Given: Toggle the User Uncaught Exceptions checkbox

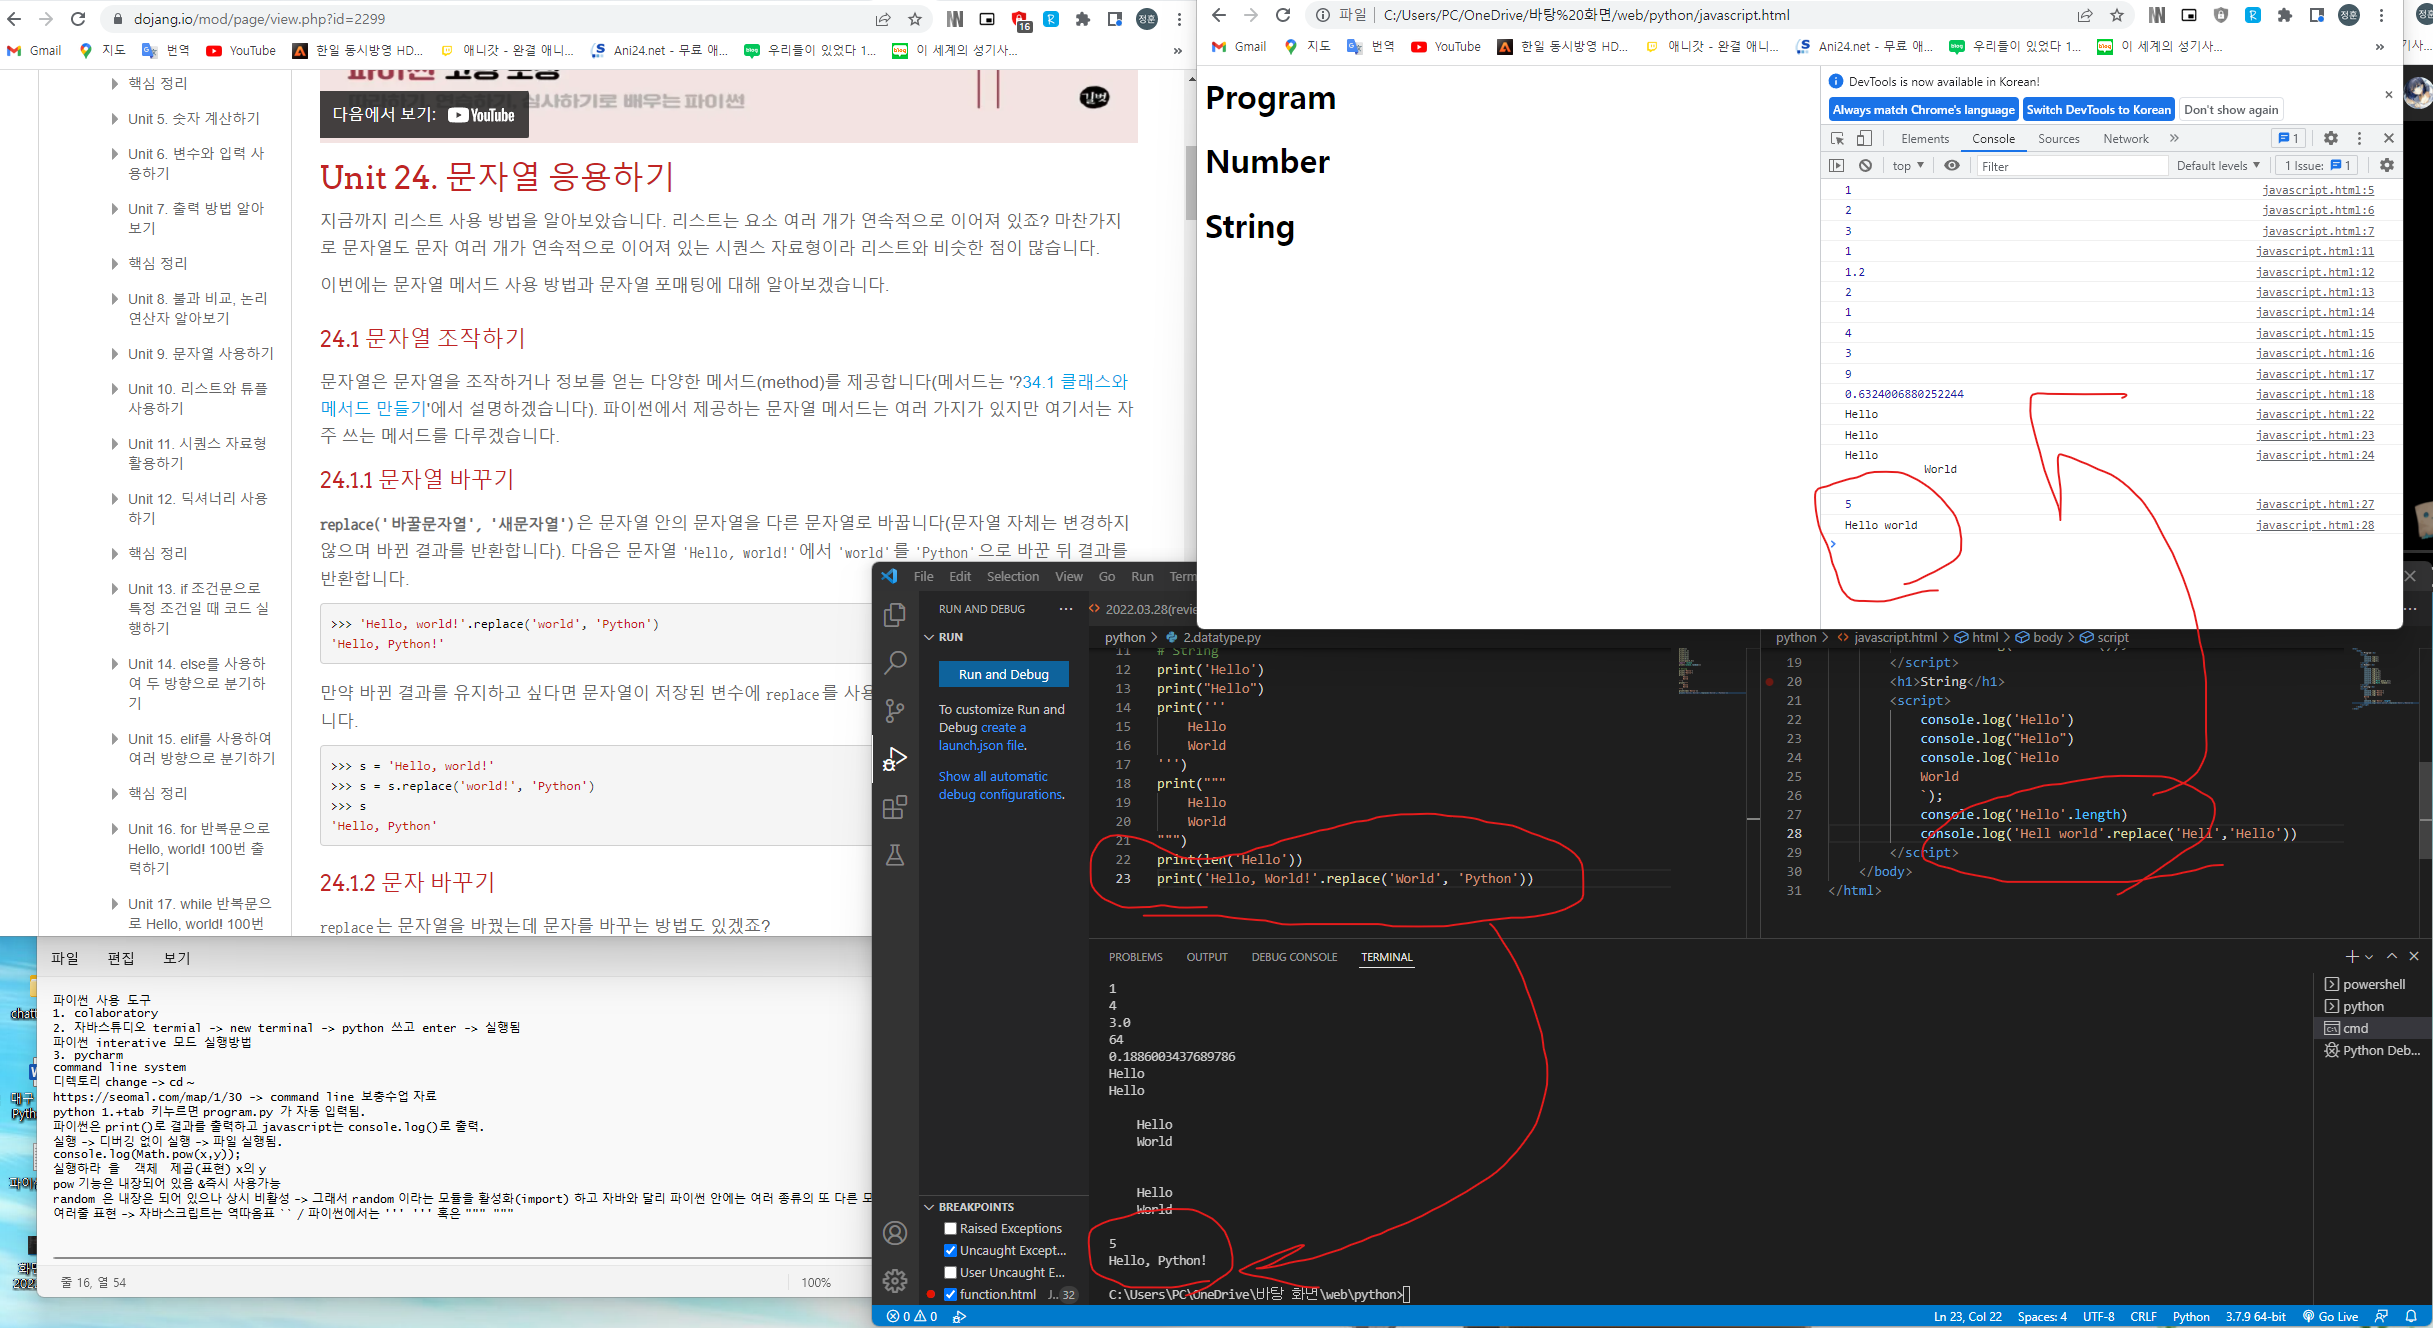Looking at the screenshot, I should tap(950, 1272).
